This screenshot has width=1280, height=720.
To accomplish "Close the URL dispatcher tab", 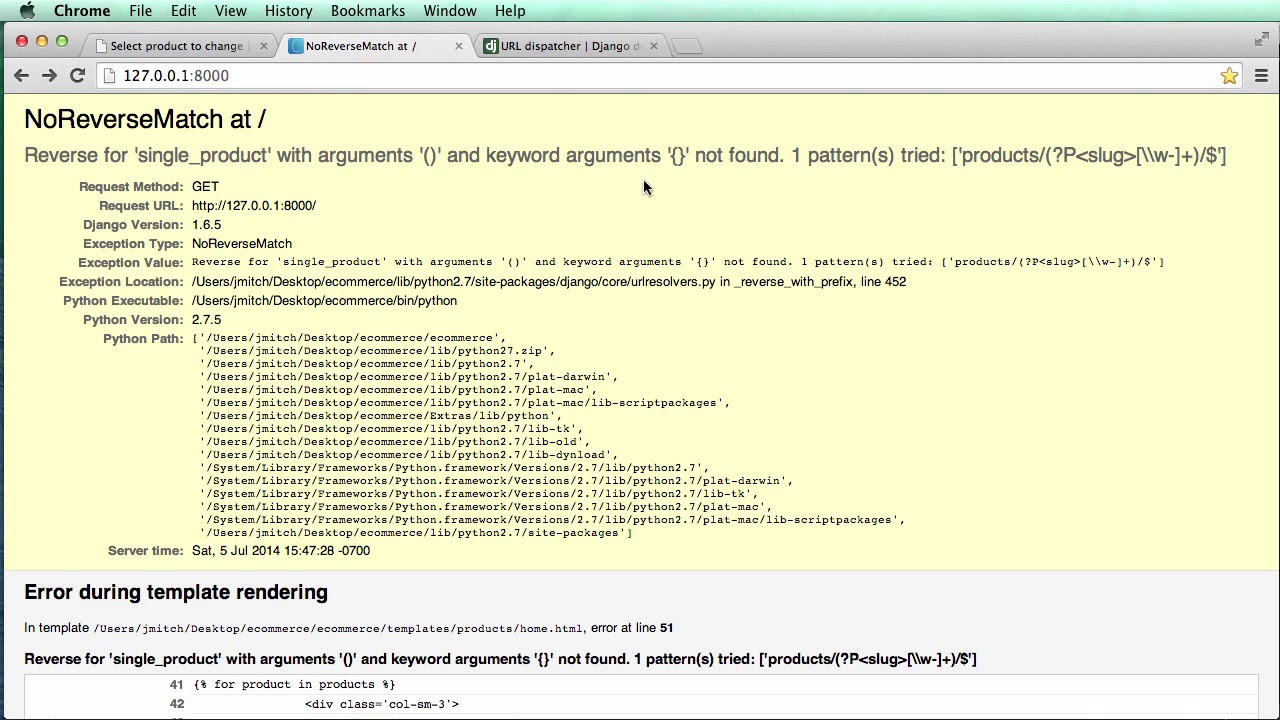I will click(654, 46).
